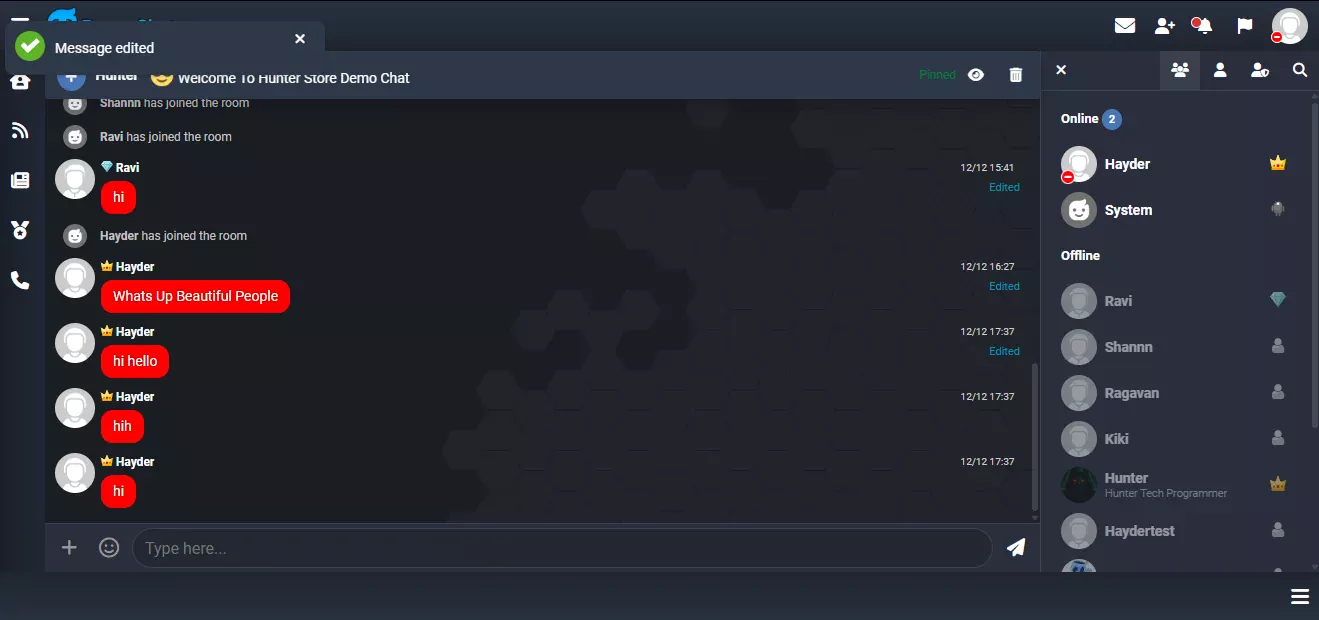The height and width of the screenshot is (620, 1319).
Task: Open the add-friend requests icon
Action: tap(1164, 26)
